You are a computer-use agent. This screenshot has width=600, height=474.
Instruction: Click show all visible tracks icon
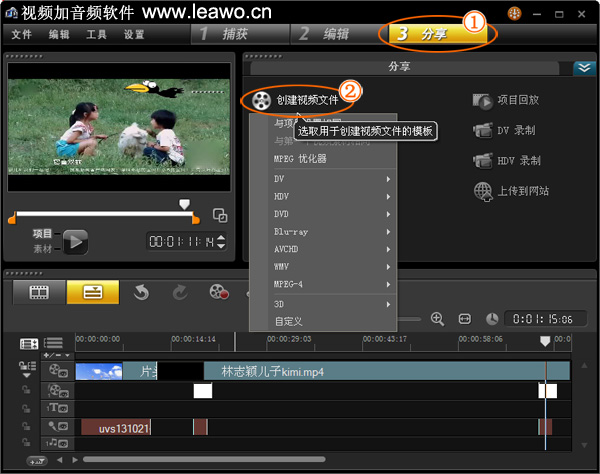[29, 344]
